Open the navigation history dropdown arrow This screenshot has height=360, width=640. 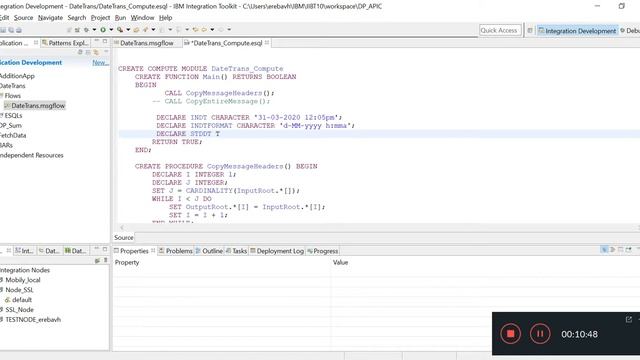tap(212, 29)
